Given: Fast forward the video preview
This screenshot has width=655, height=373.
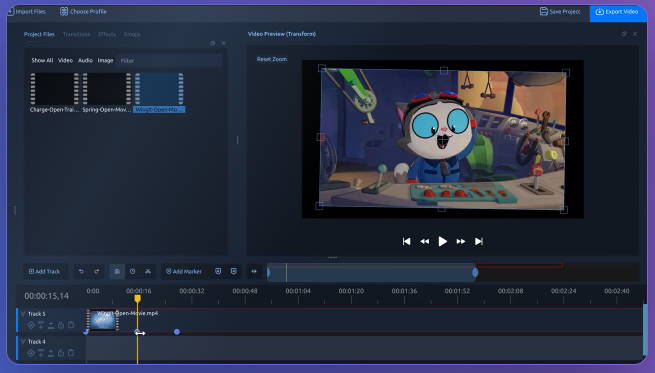Looking at the screenshot, I should 461,241.
